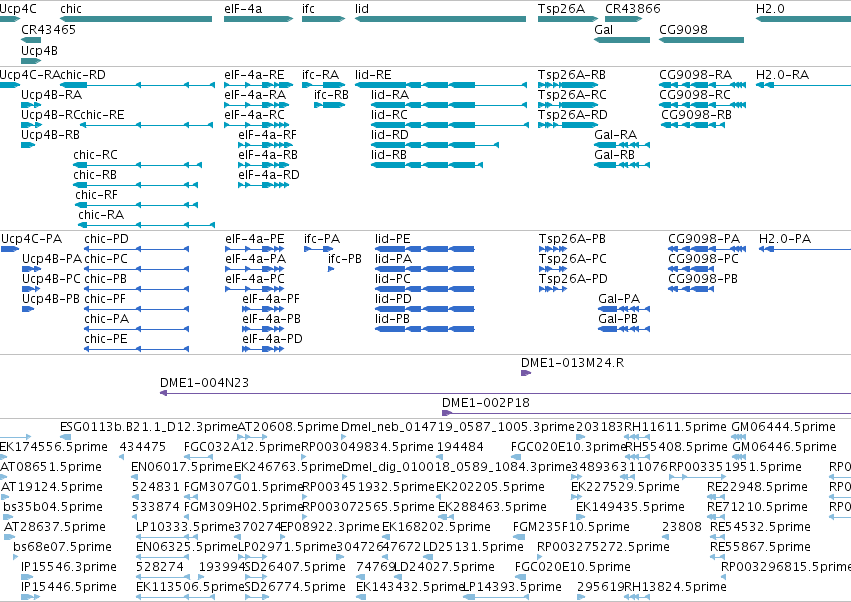Select the Tsp26A gene label
This screenshot has width=851, height=602.
(562, 9)
